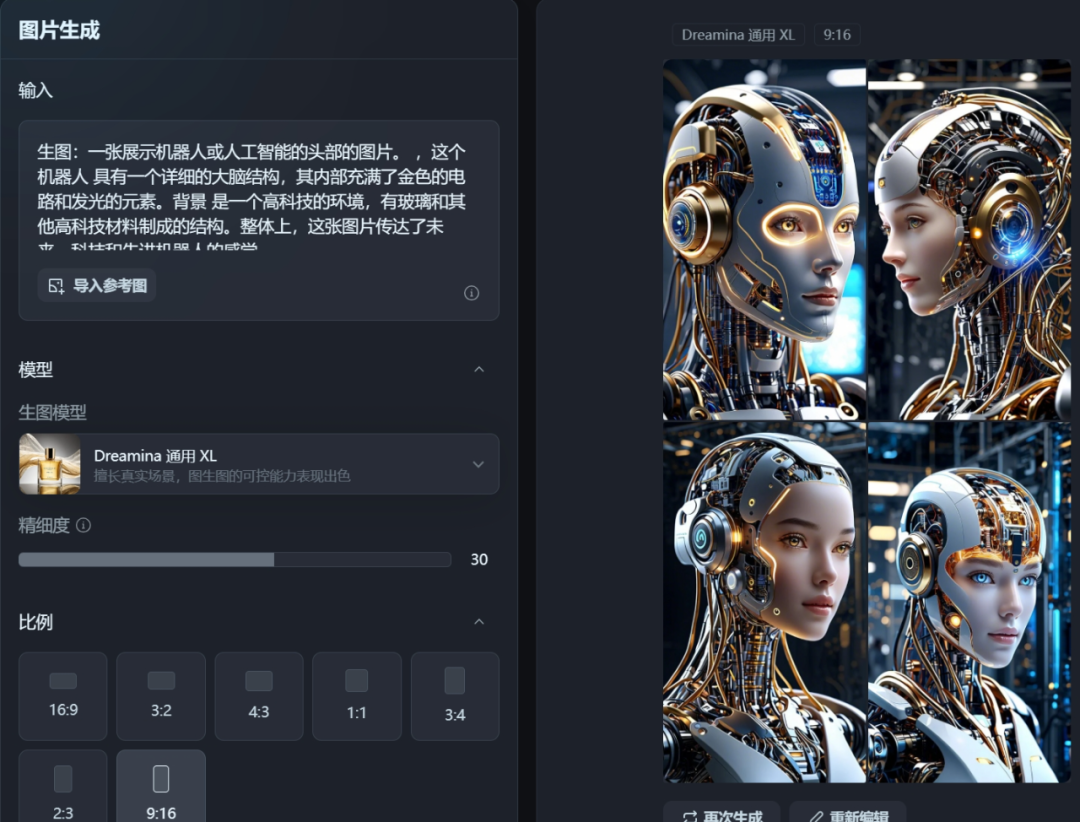This screenshot has width=1080, height=822.
Task: Select the 4:3 aspect ratio
Action: (x=259, y=696)
